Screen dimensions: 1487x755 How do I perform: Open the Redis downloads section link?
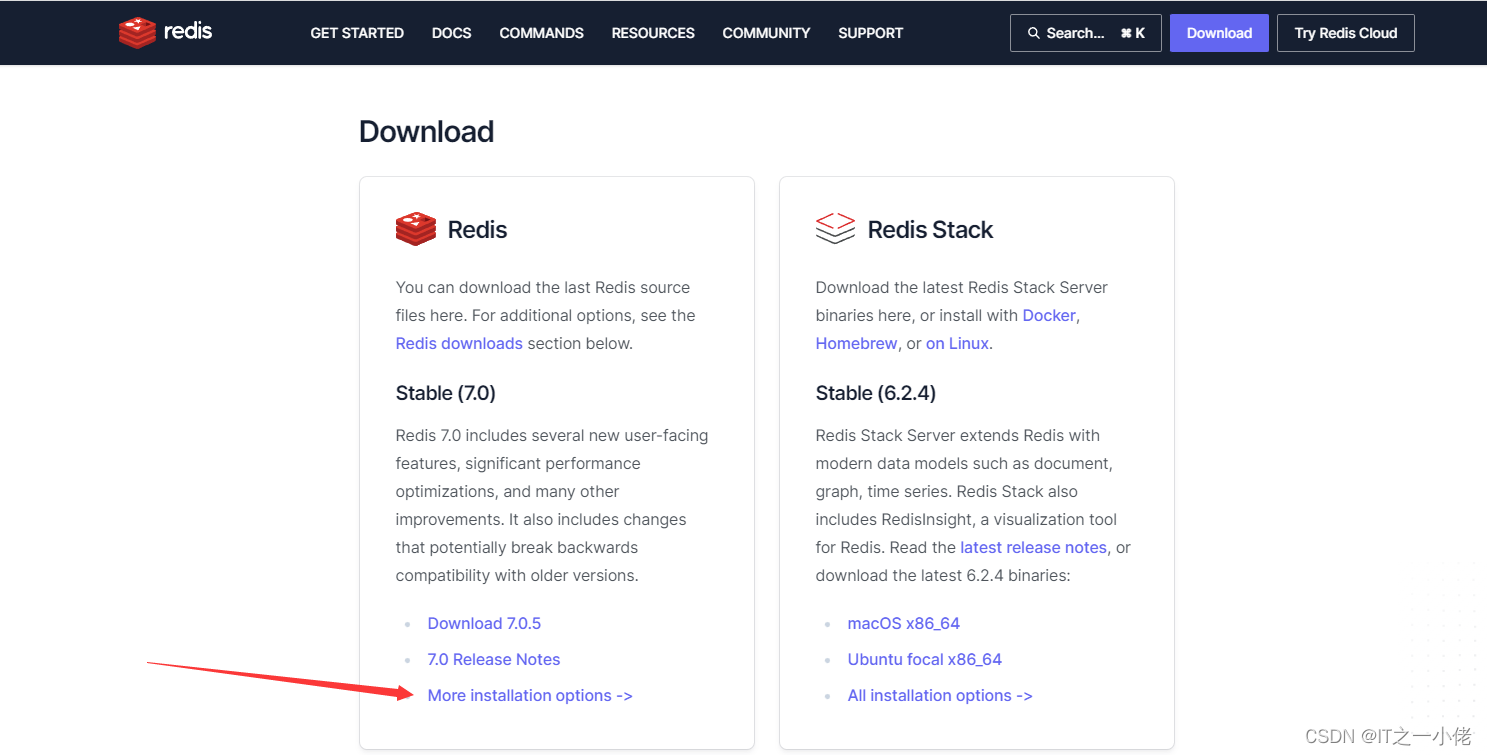pyautogui.click(x=458, y=343)
